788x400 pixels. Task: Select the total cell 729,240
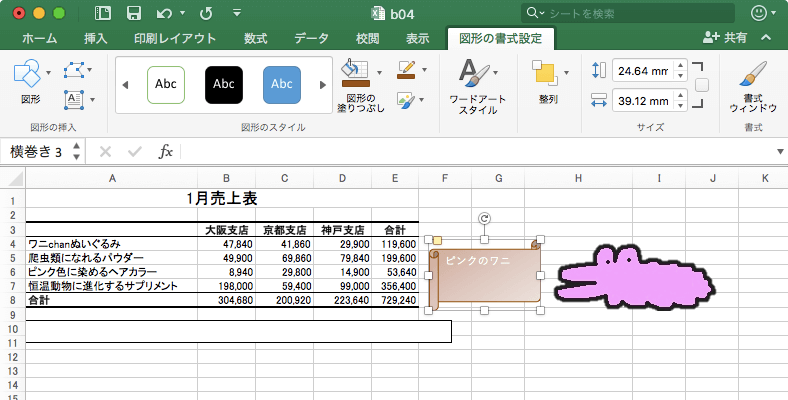[395, 301]
